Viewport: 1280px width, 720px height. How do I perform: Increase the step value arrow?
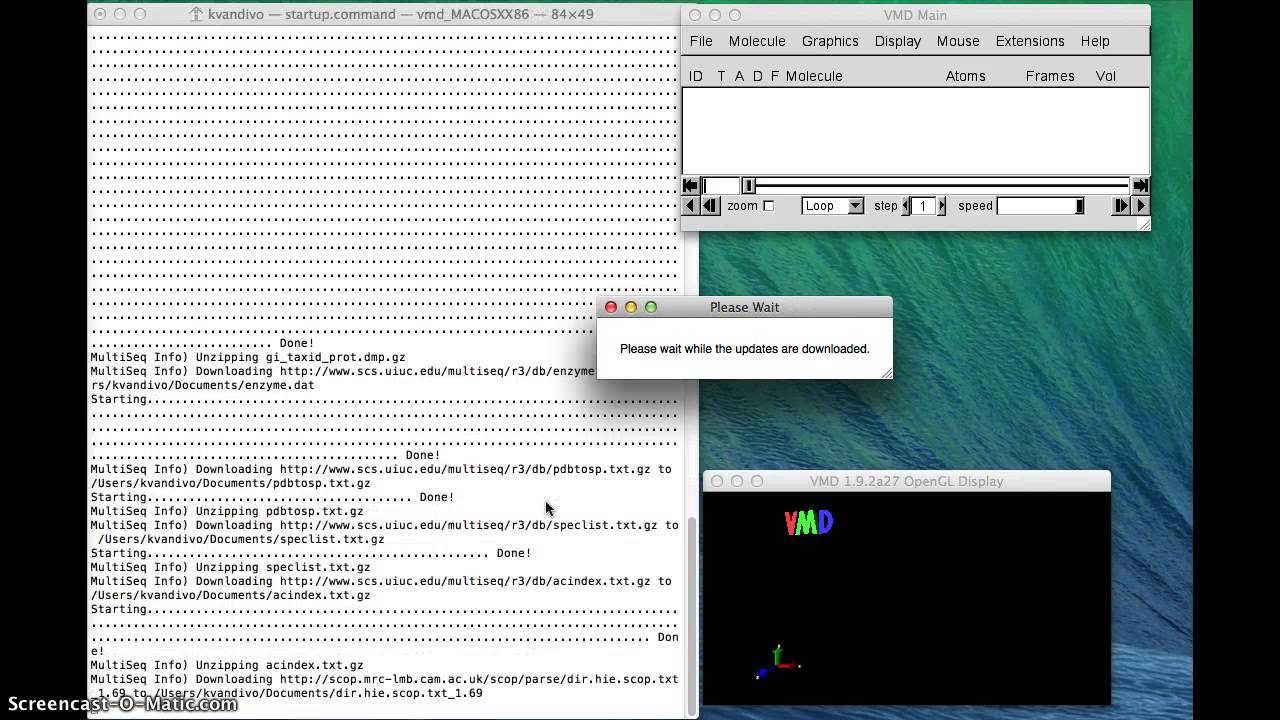[941, 206]
